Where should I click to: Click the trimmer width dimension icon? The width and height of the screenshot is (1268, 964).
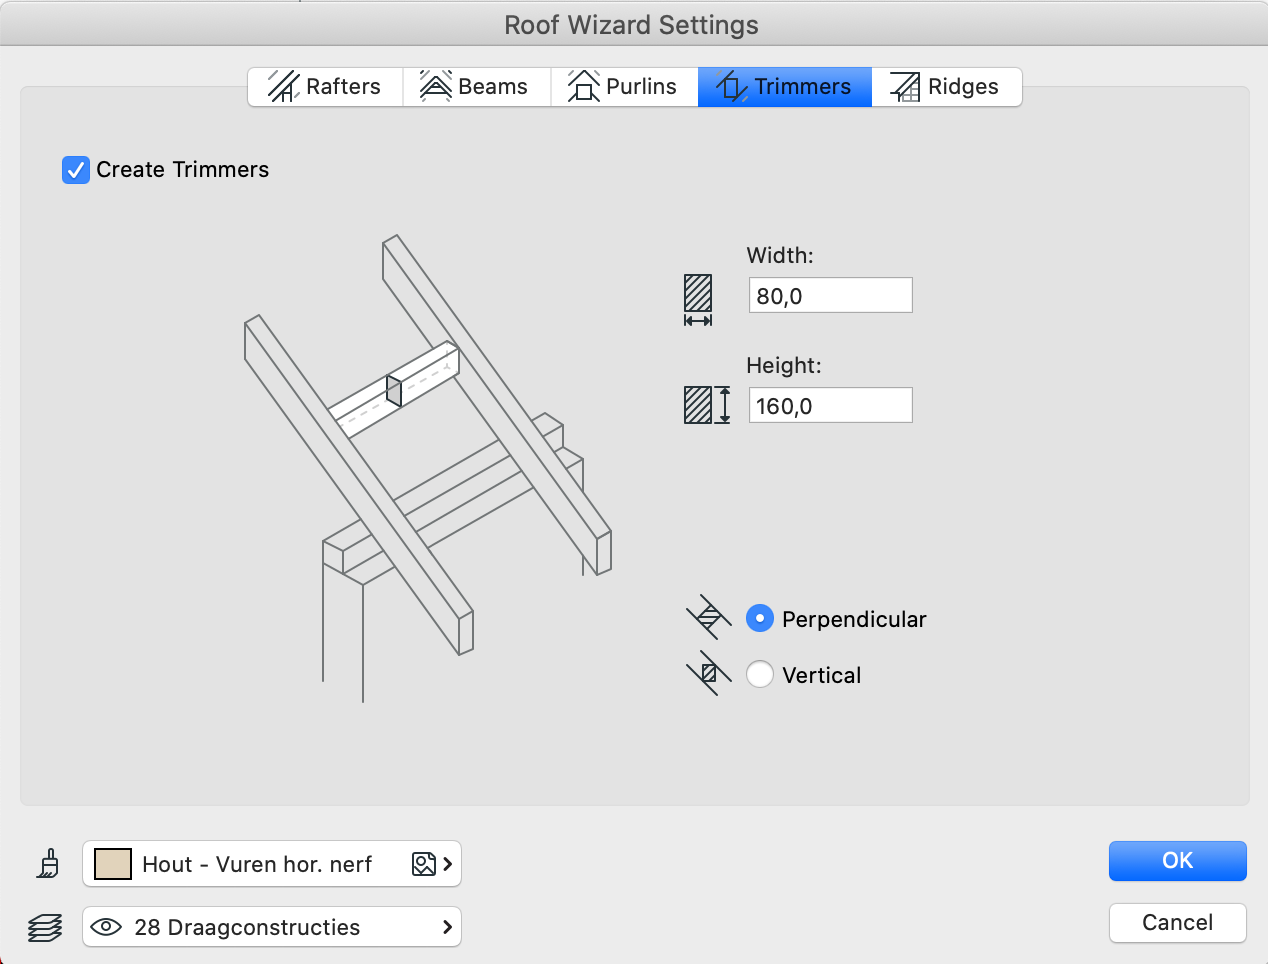click(x=698, y=300)
